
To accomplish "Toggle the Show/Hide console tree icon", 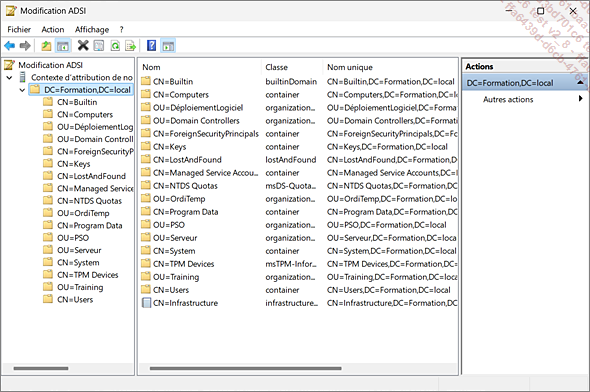I will pyautogui.click(x=63, y=46).
